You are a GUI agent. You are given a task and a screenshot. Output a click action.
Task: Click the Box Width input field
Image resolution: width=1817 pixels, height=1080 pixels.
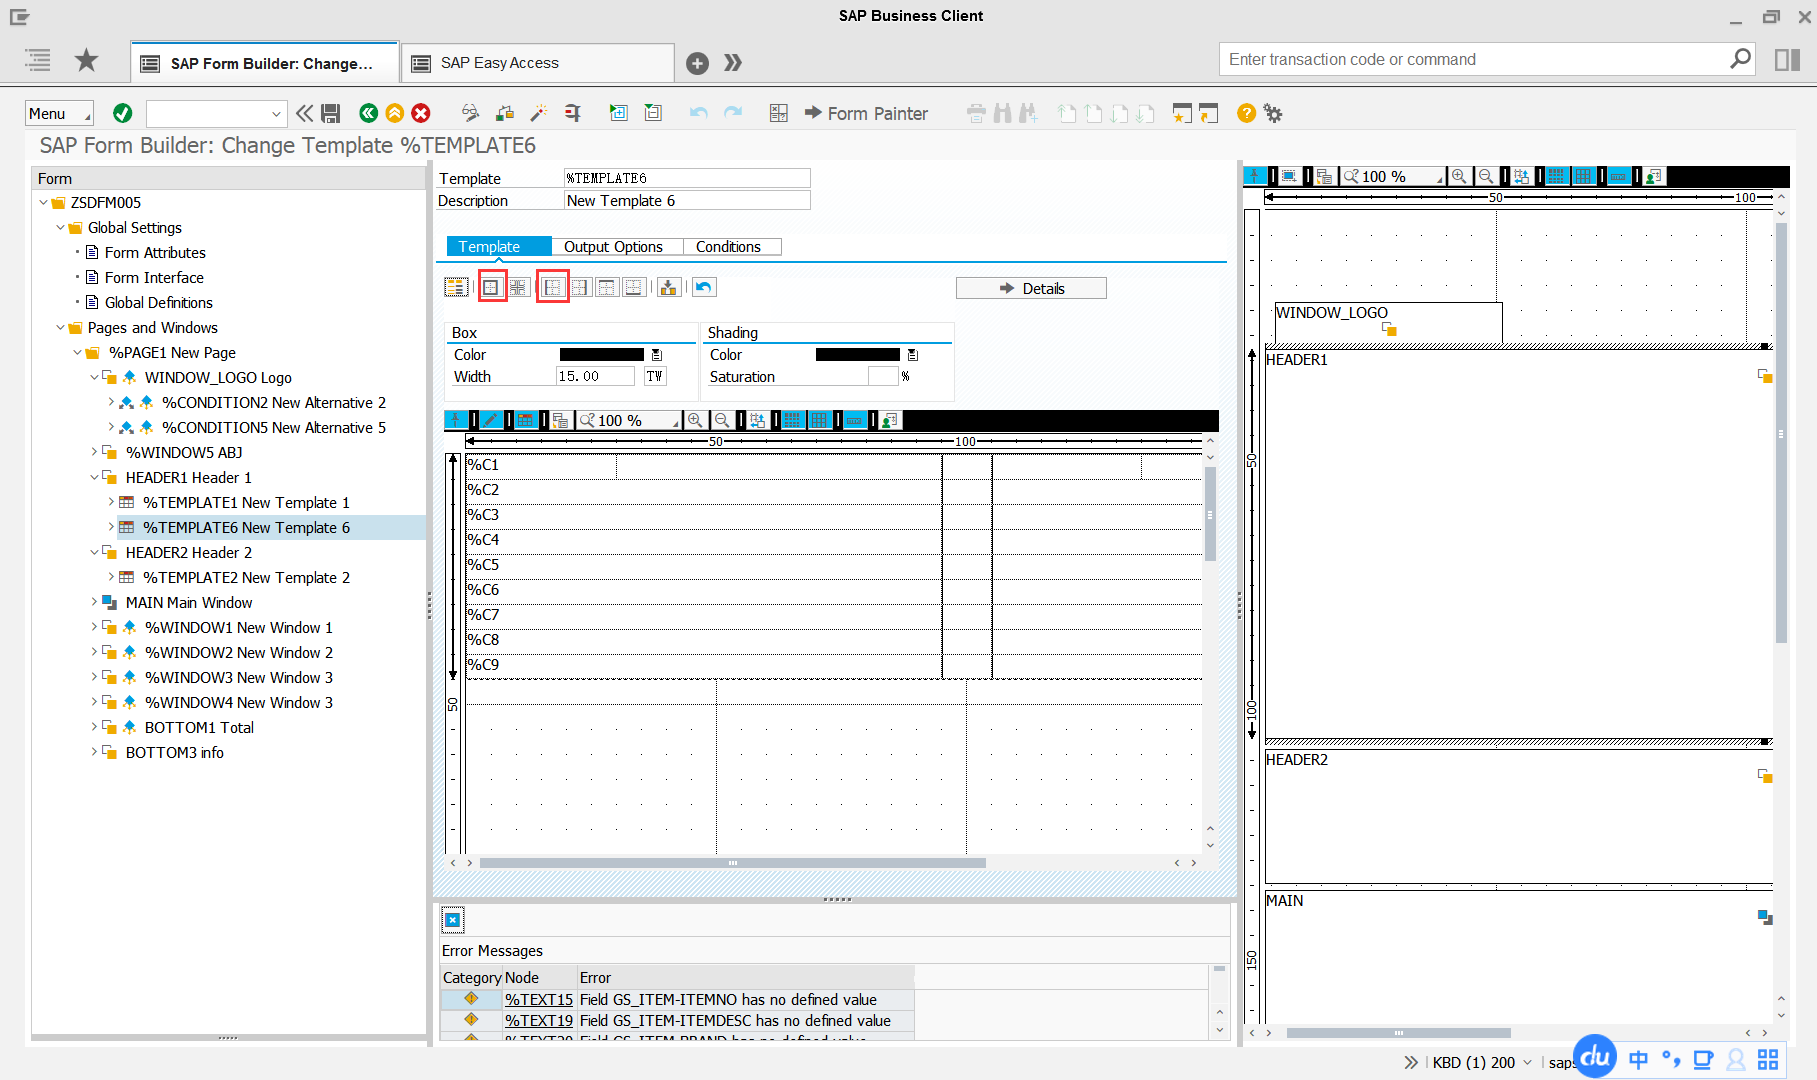click(x=595, y=376)
